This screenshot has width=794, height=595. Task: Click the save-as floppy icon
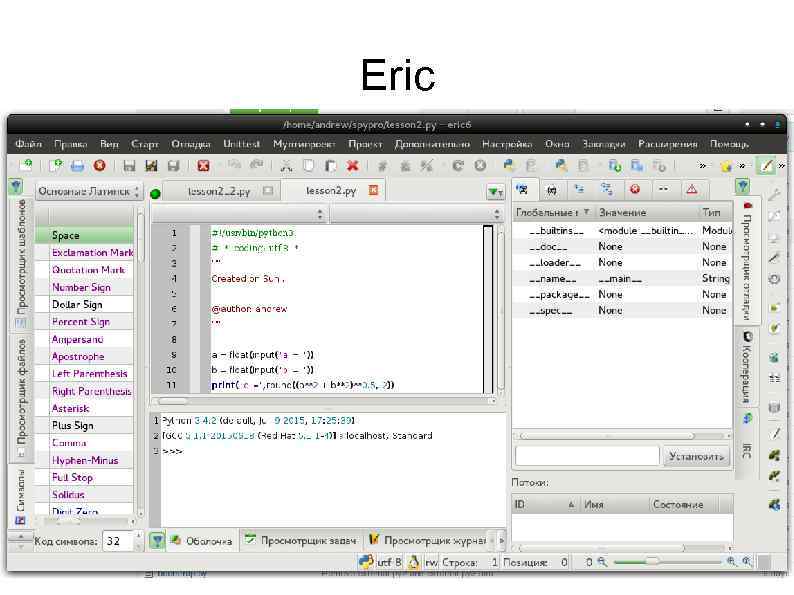pos(151,166)
